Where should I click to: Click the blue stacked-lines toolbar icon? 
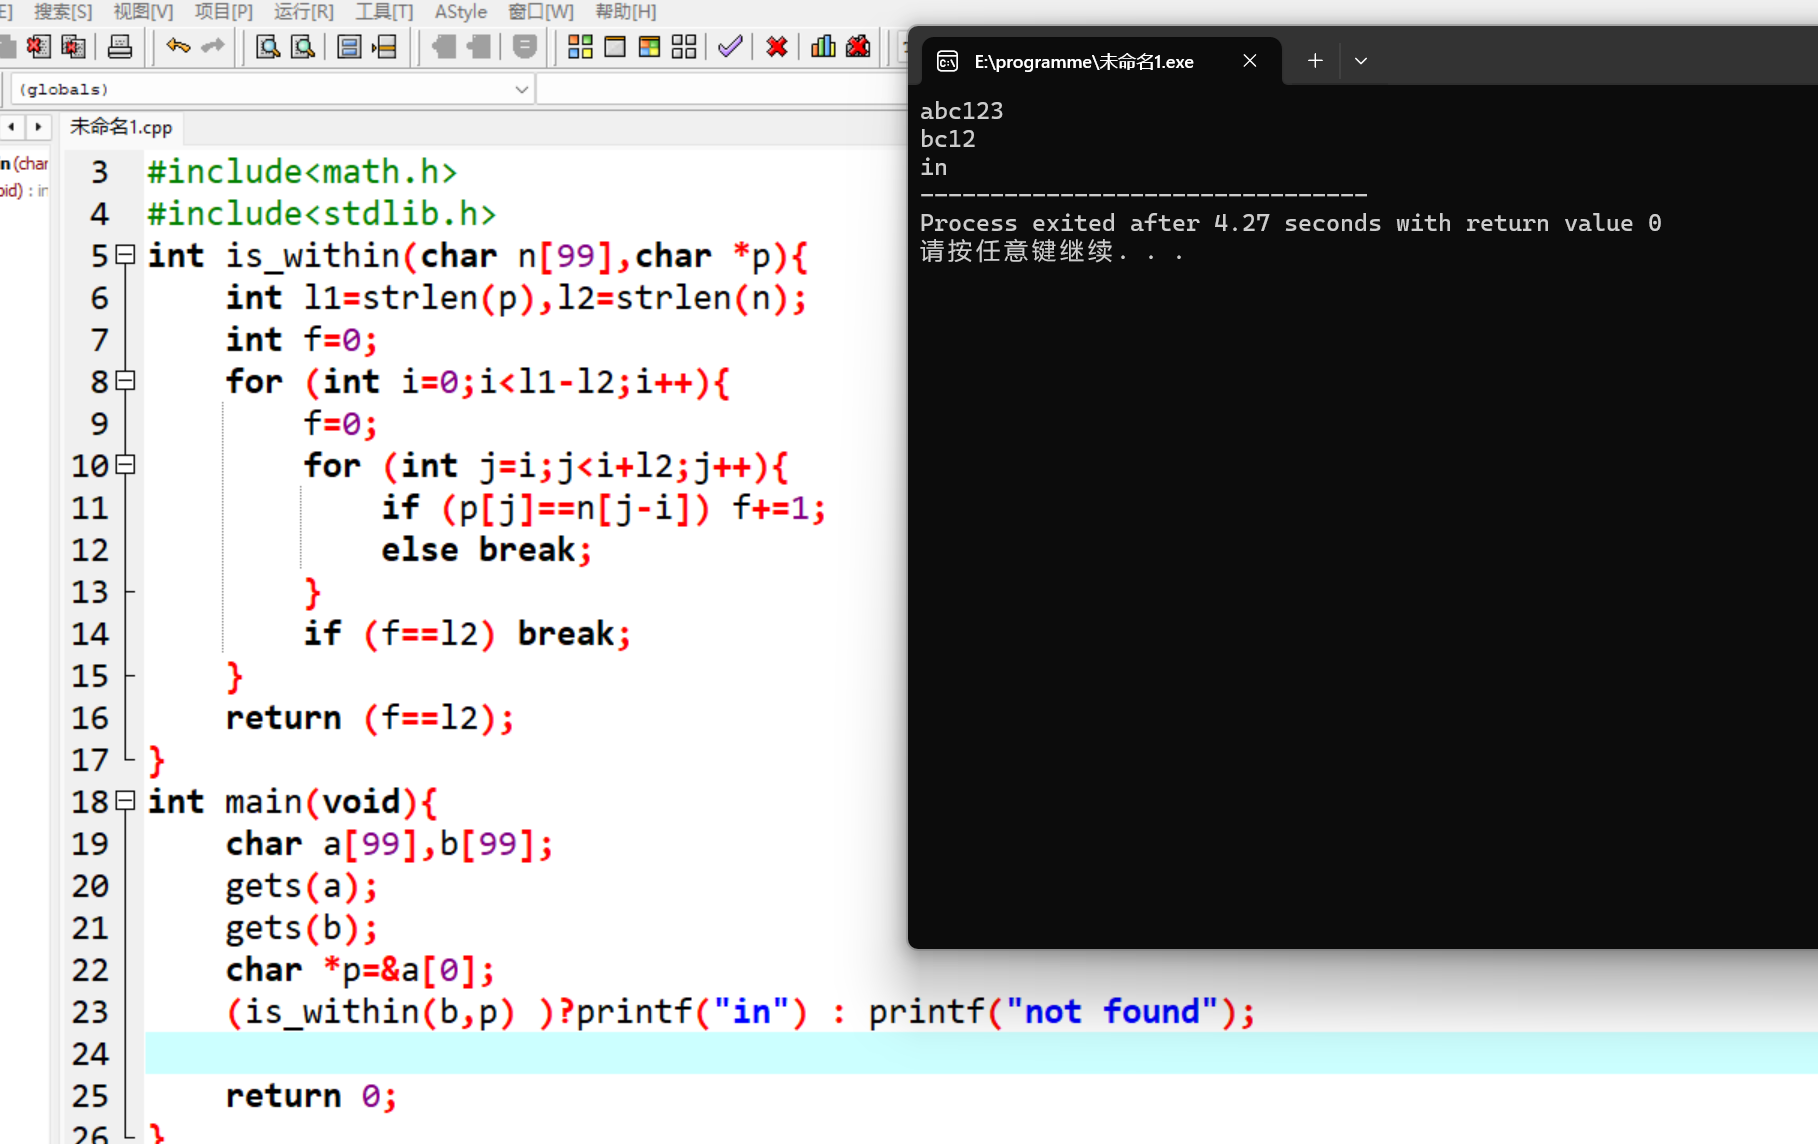pyautogui.click(x=349, y=46)
